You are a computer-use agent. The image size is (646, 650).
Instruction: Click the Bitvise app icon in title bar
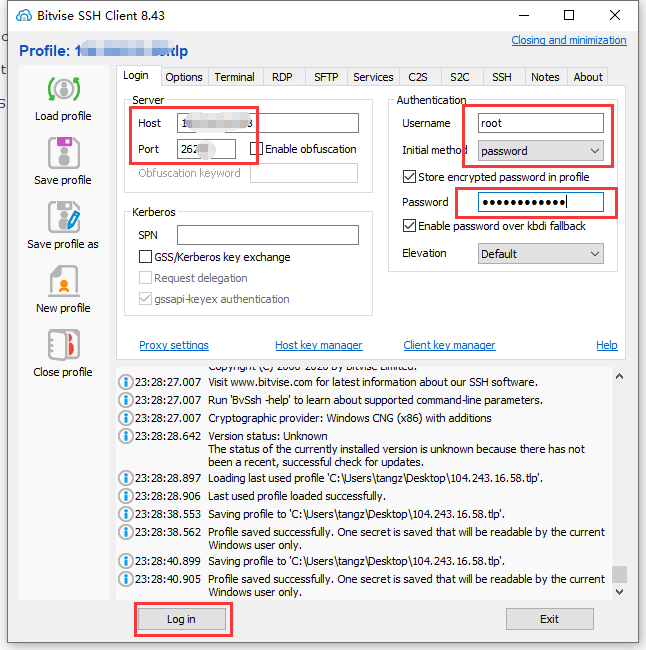tap(24, 15)
